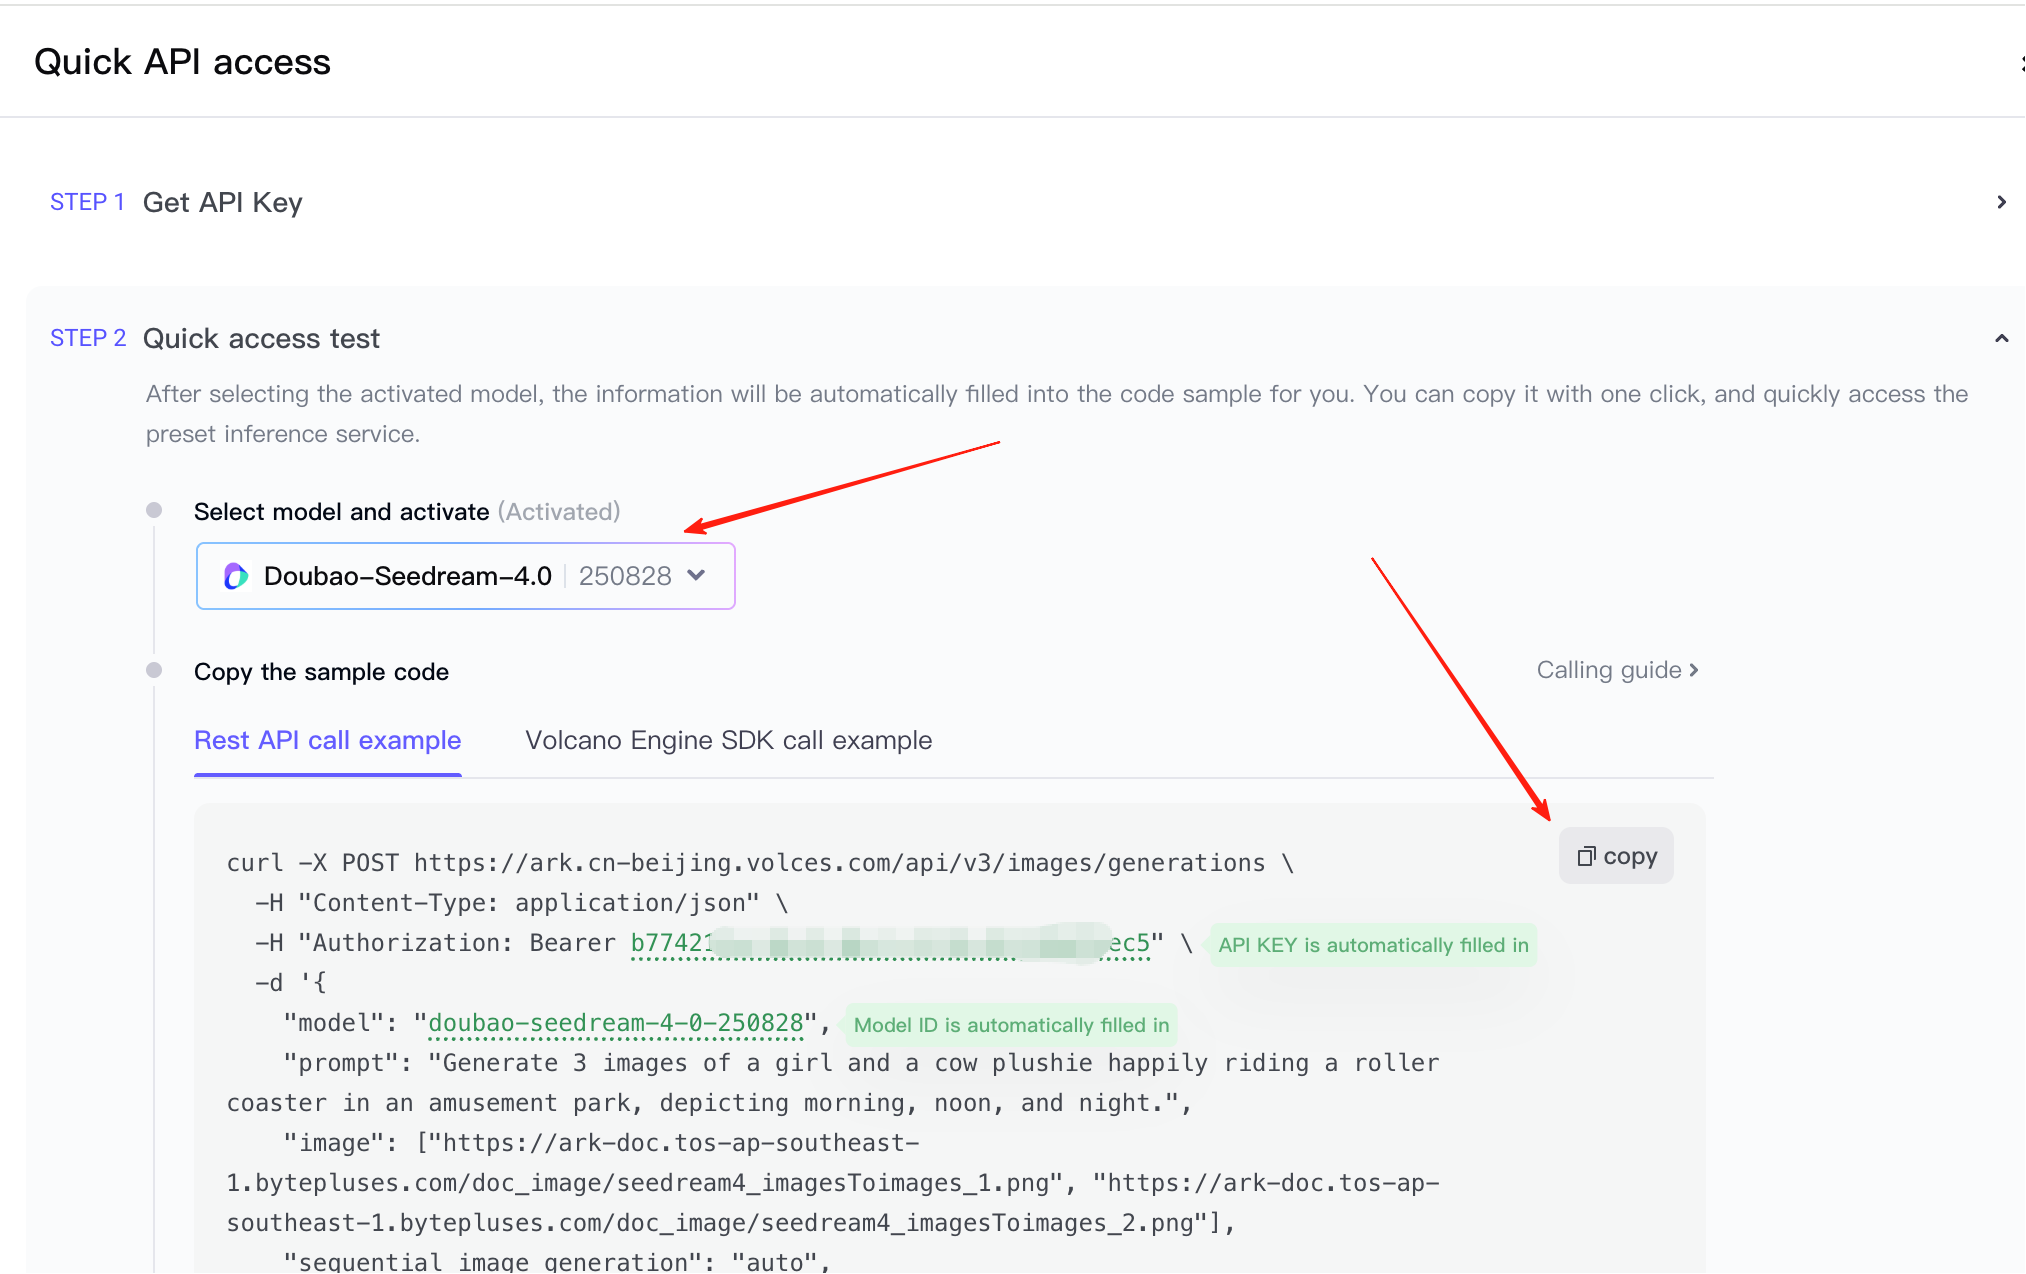Click the curl POST endpoint URL line

[839, 863]
